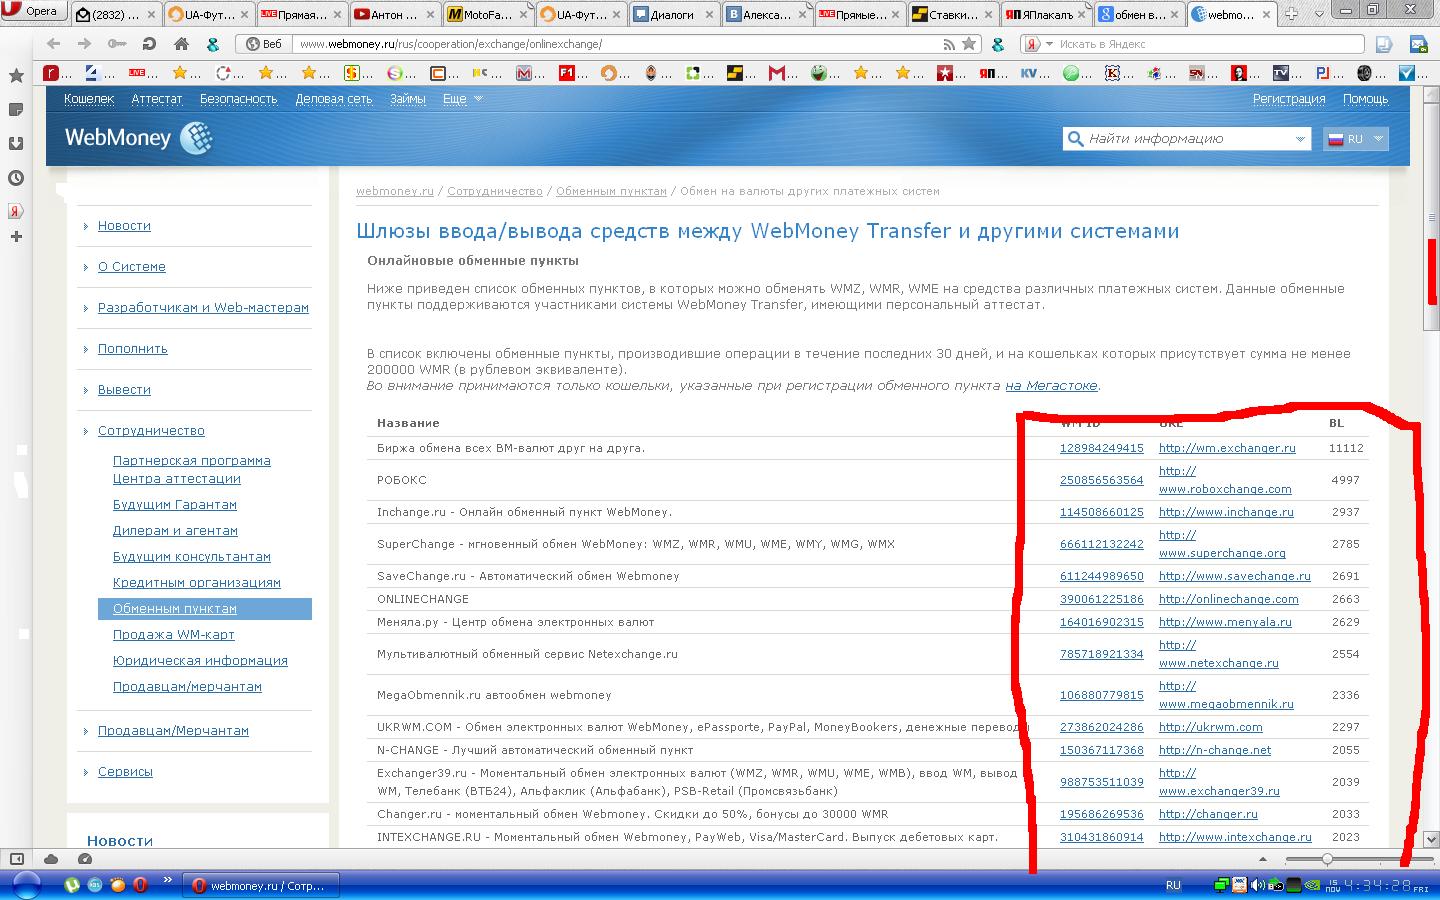Open the volume icon in system tray
This screenshot has height=900, width=1440.
pos(1258,885)
